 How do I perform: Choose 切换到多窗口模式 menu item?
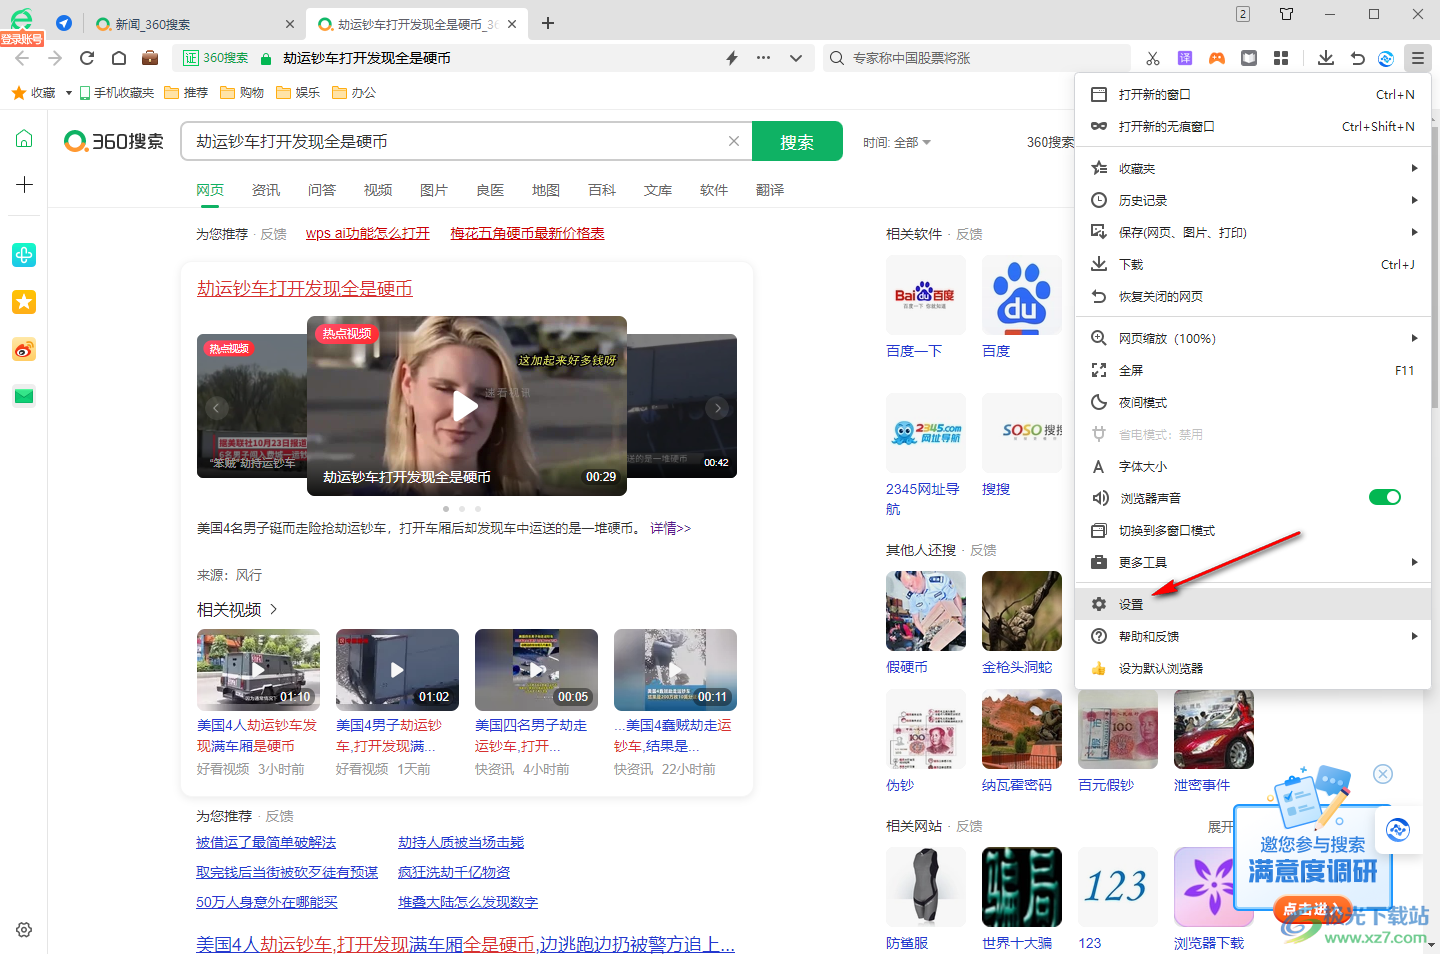coord(1254,530)
